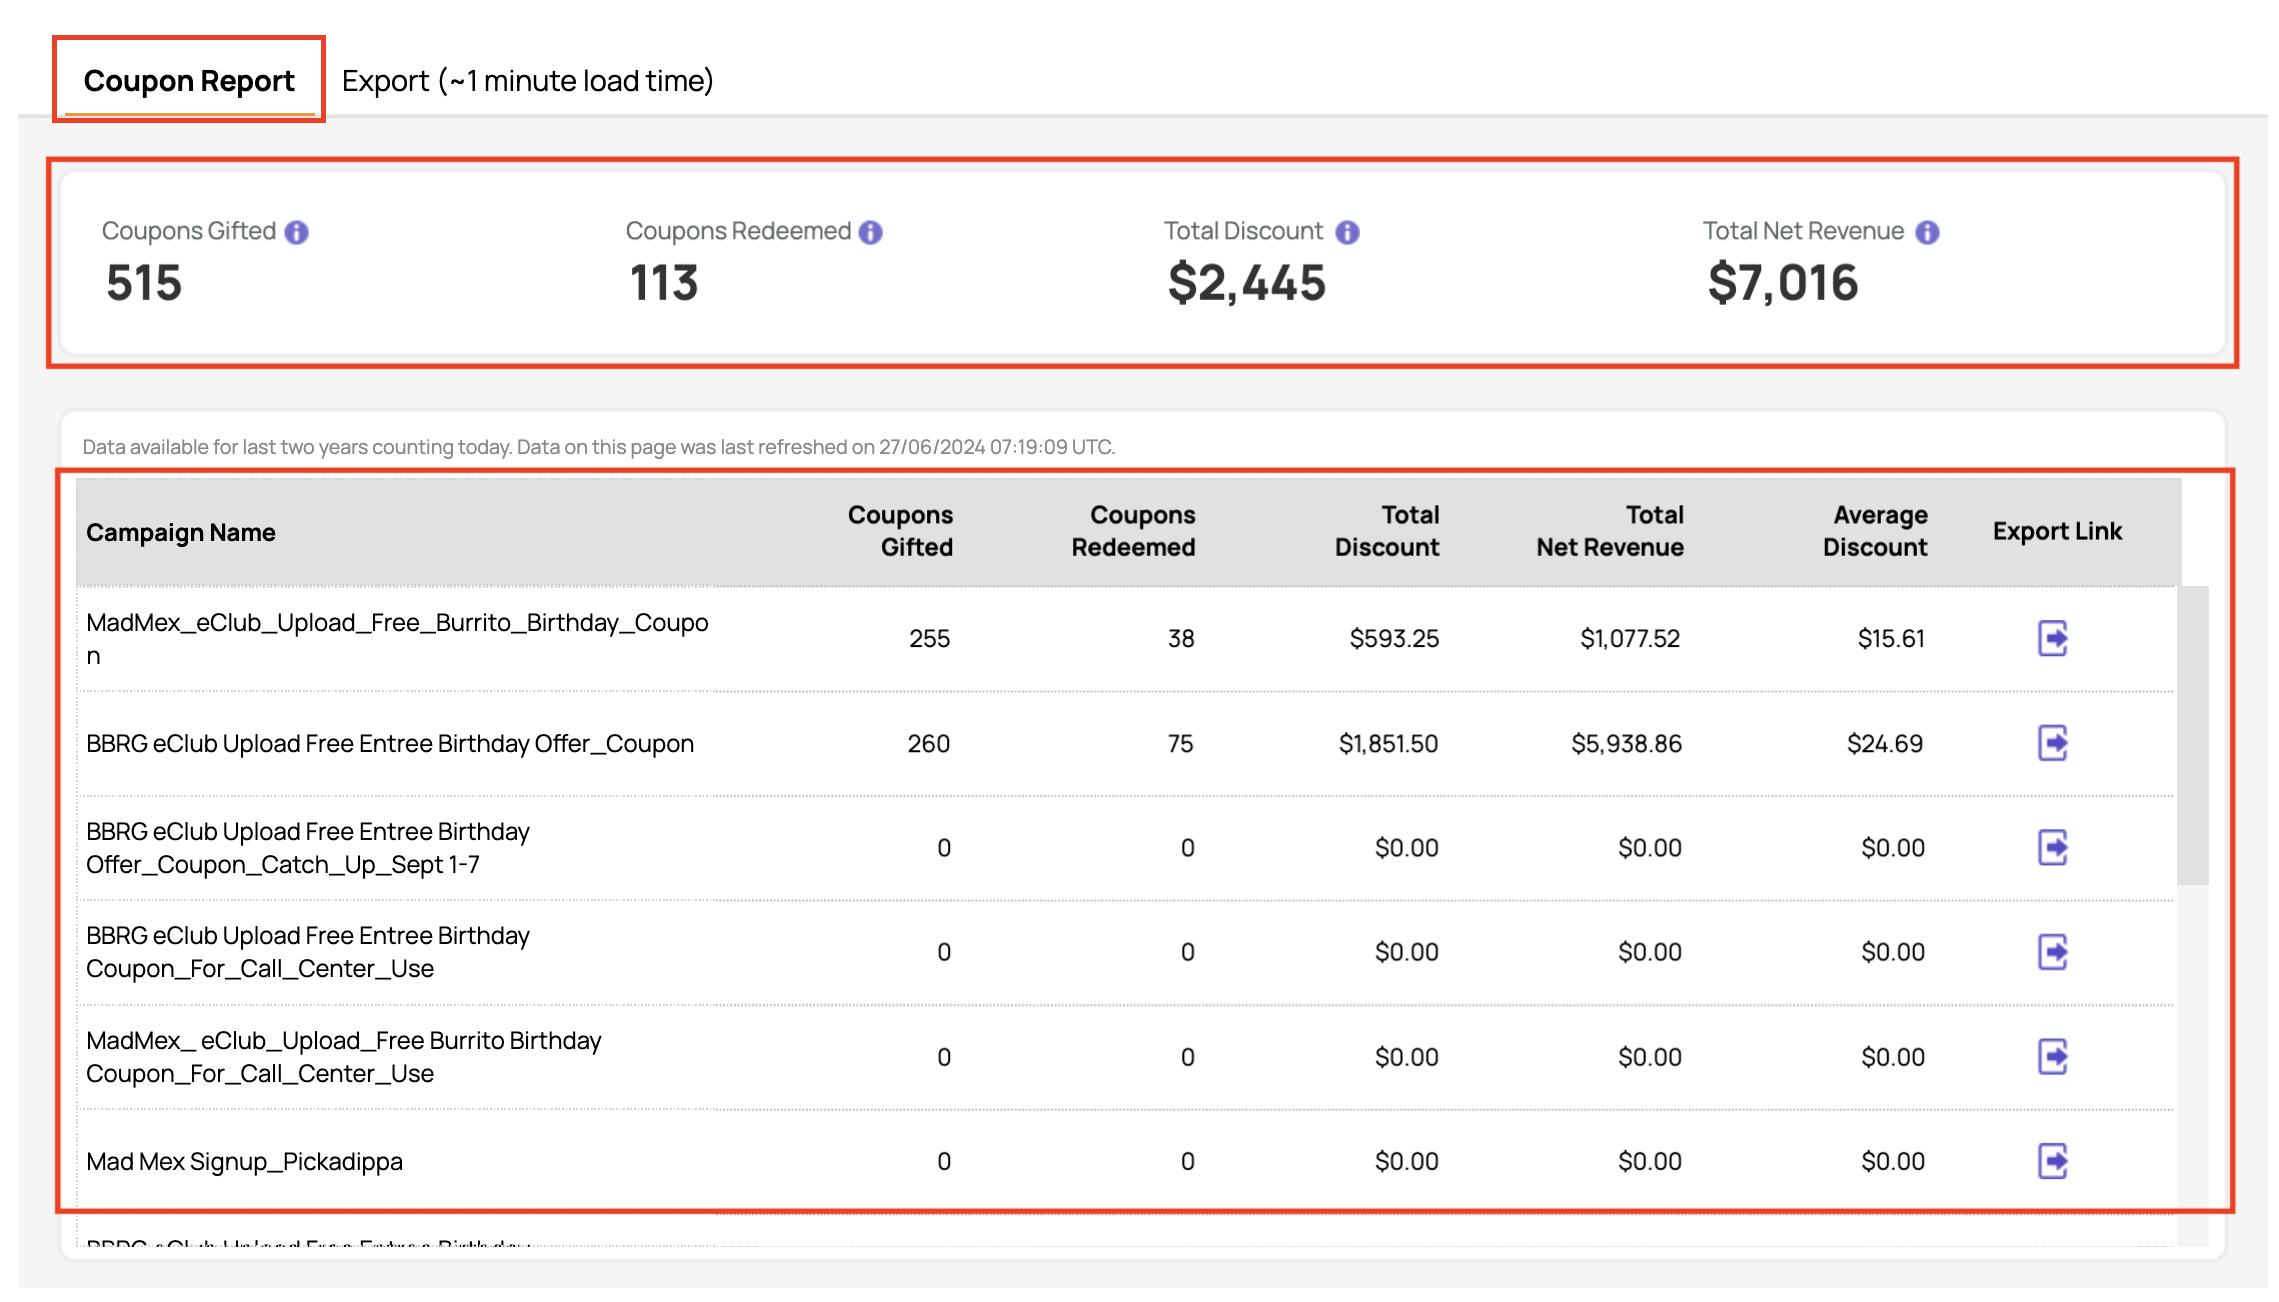Select BBRG eClub Upload Free Entree Birthday Offer_Coupon name
This screenshot has height=1302, width=2279.
click(390, 743)
